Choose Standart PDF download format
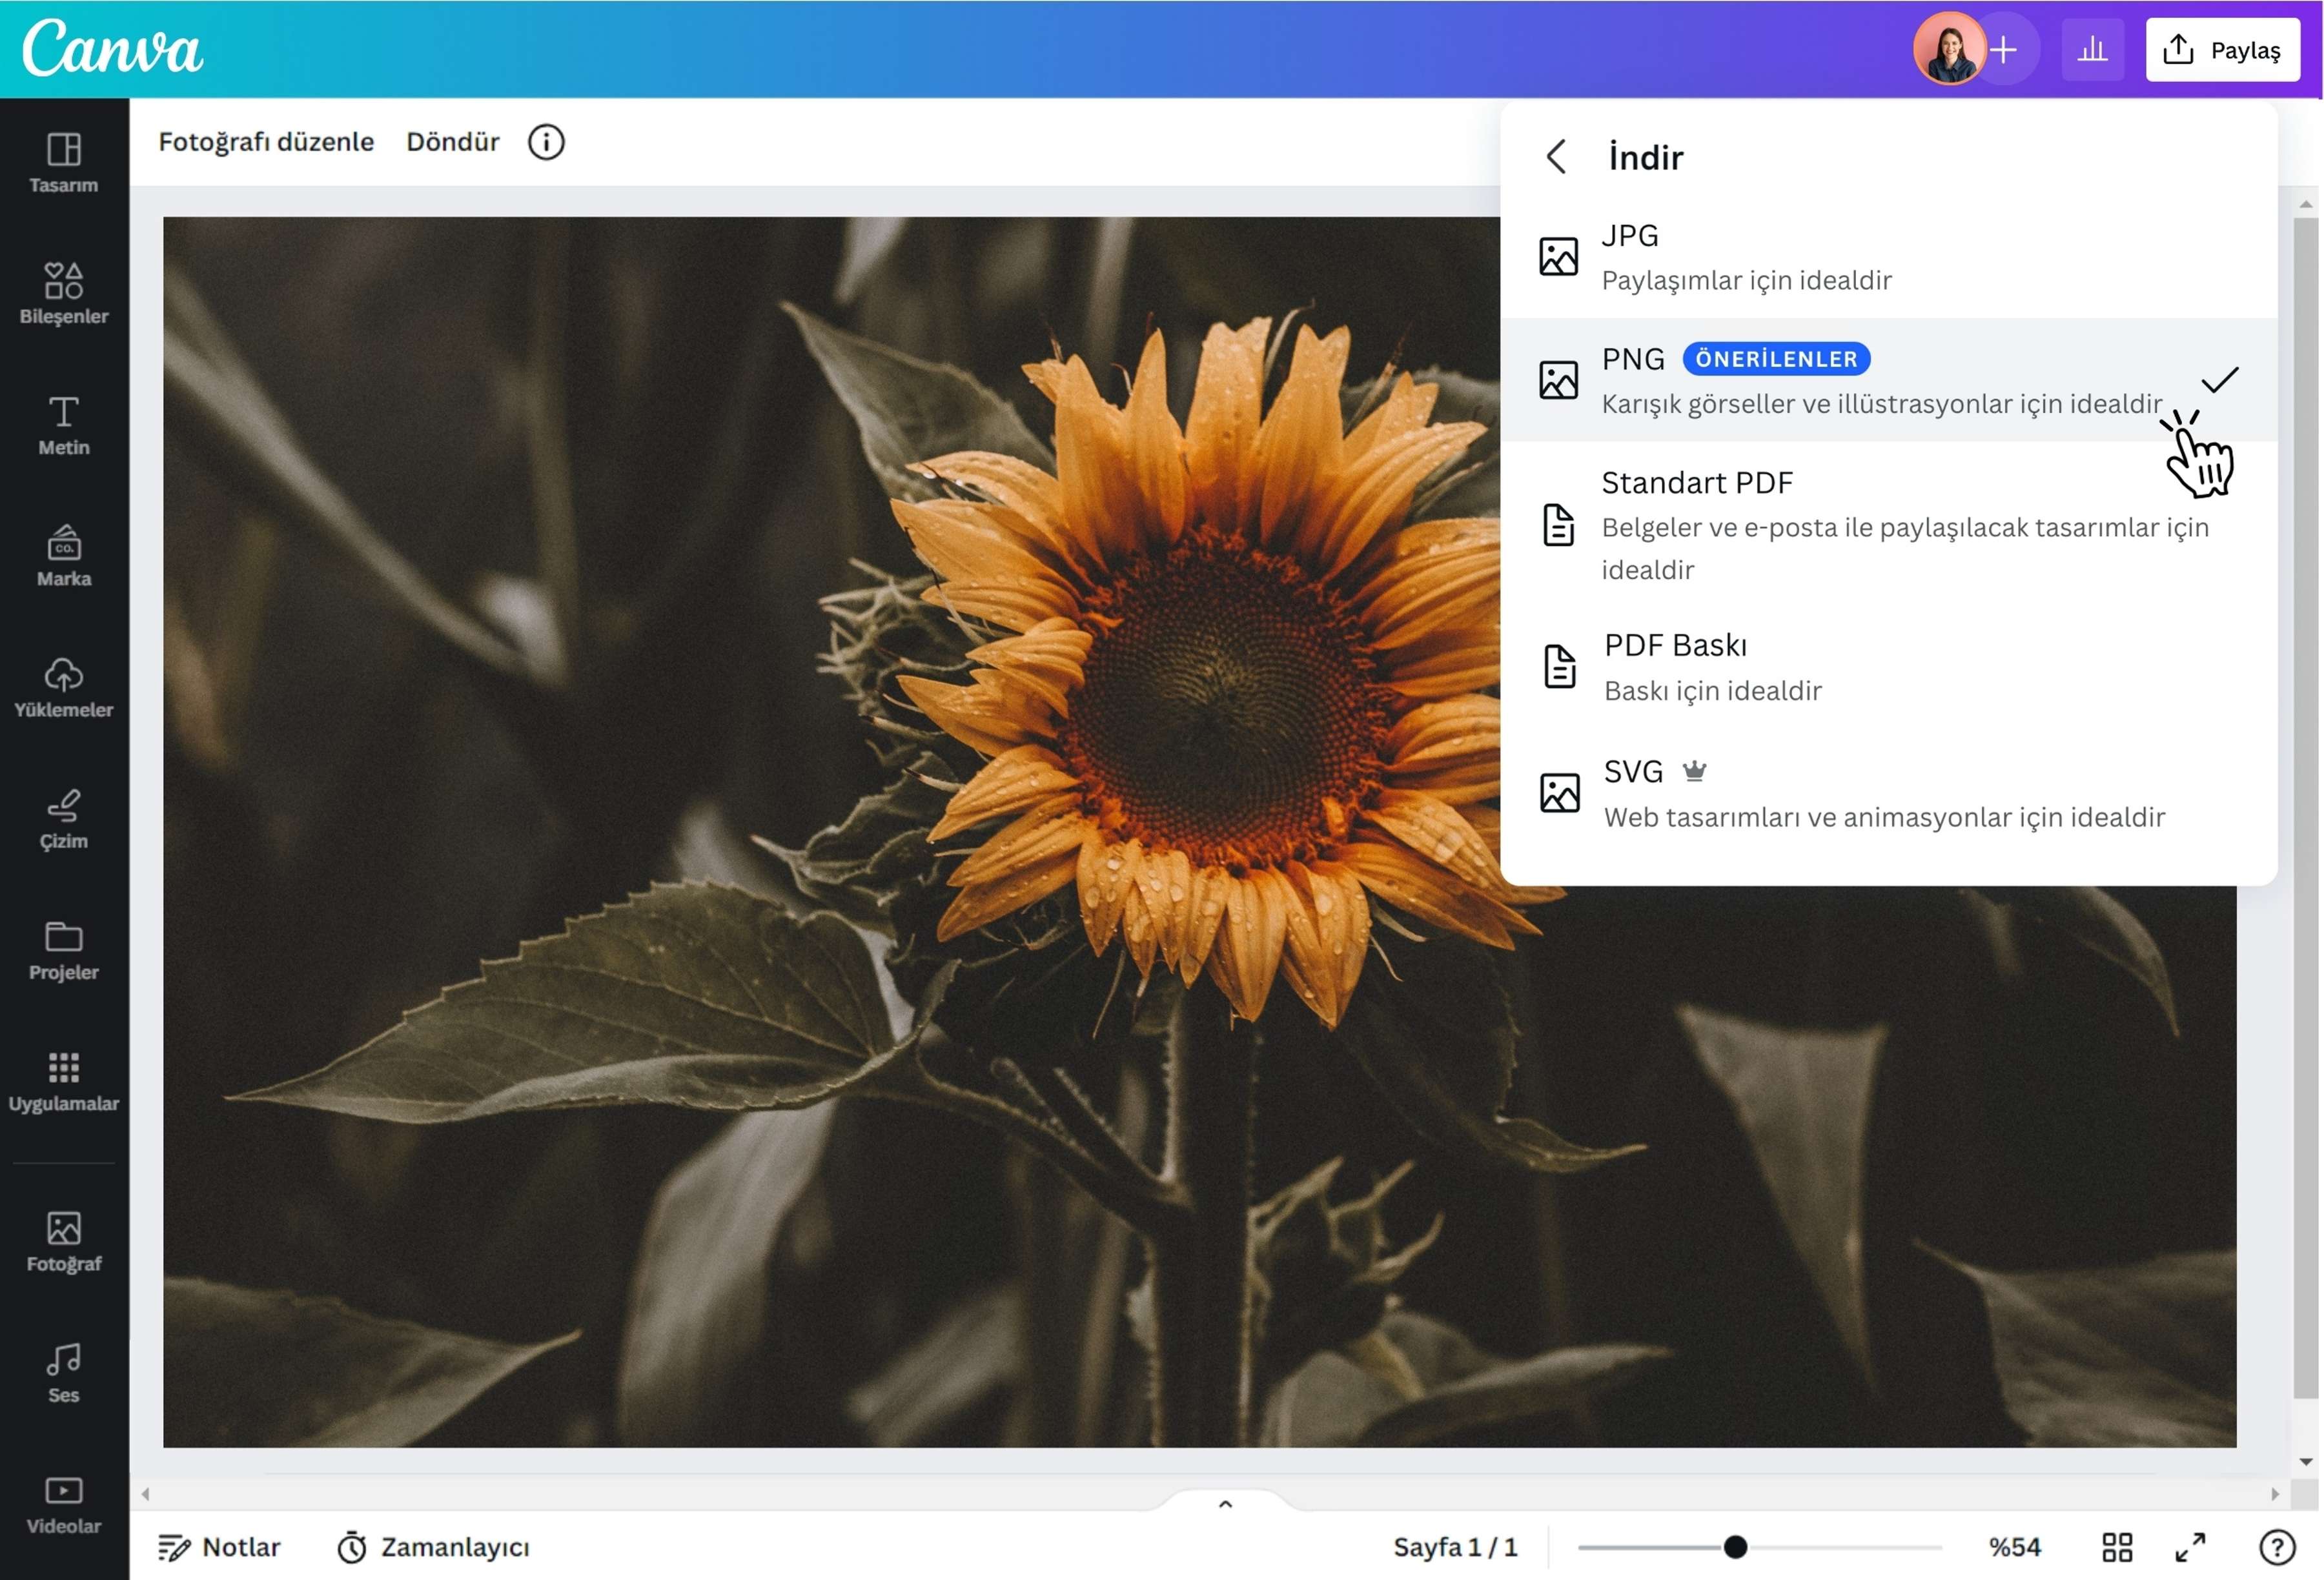The width and height of the screenshot is (2324, 1580). (x=1889, y=525)
